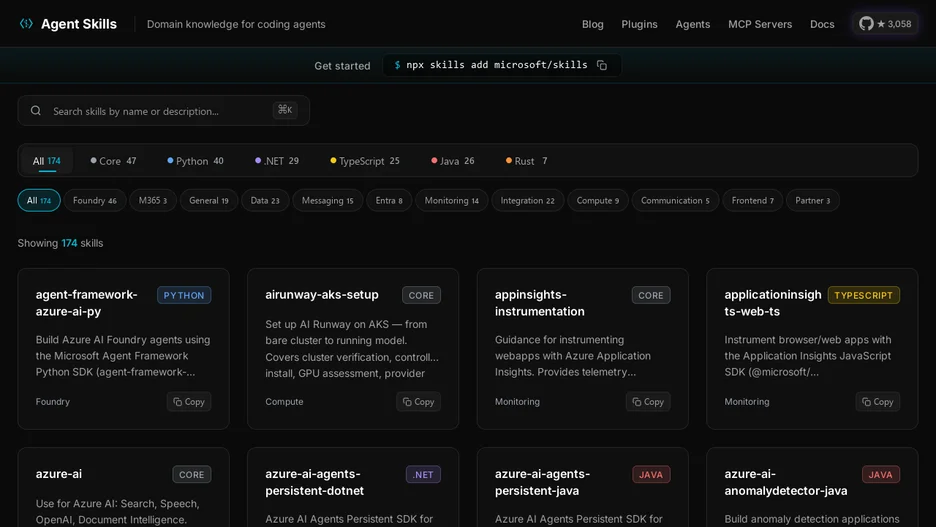This screenshot has width=936, height=527.
Task: Click the Foundry label on agent-framework card
Action: click(x=53, y=402)
